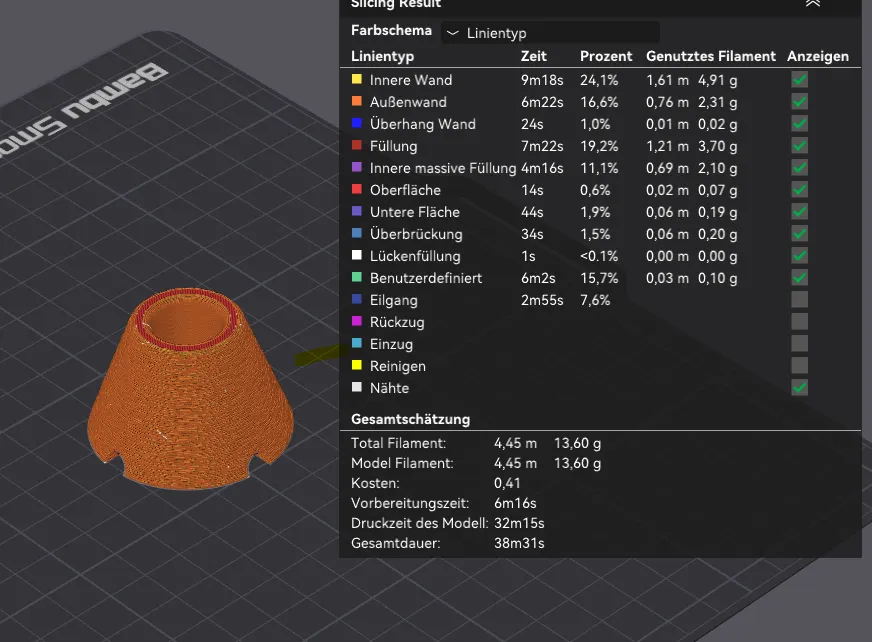Click the Farbschema label

point(391,31)
